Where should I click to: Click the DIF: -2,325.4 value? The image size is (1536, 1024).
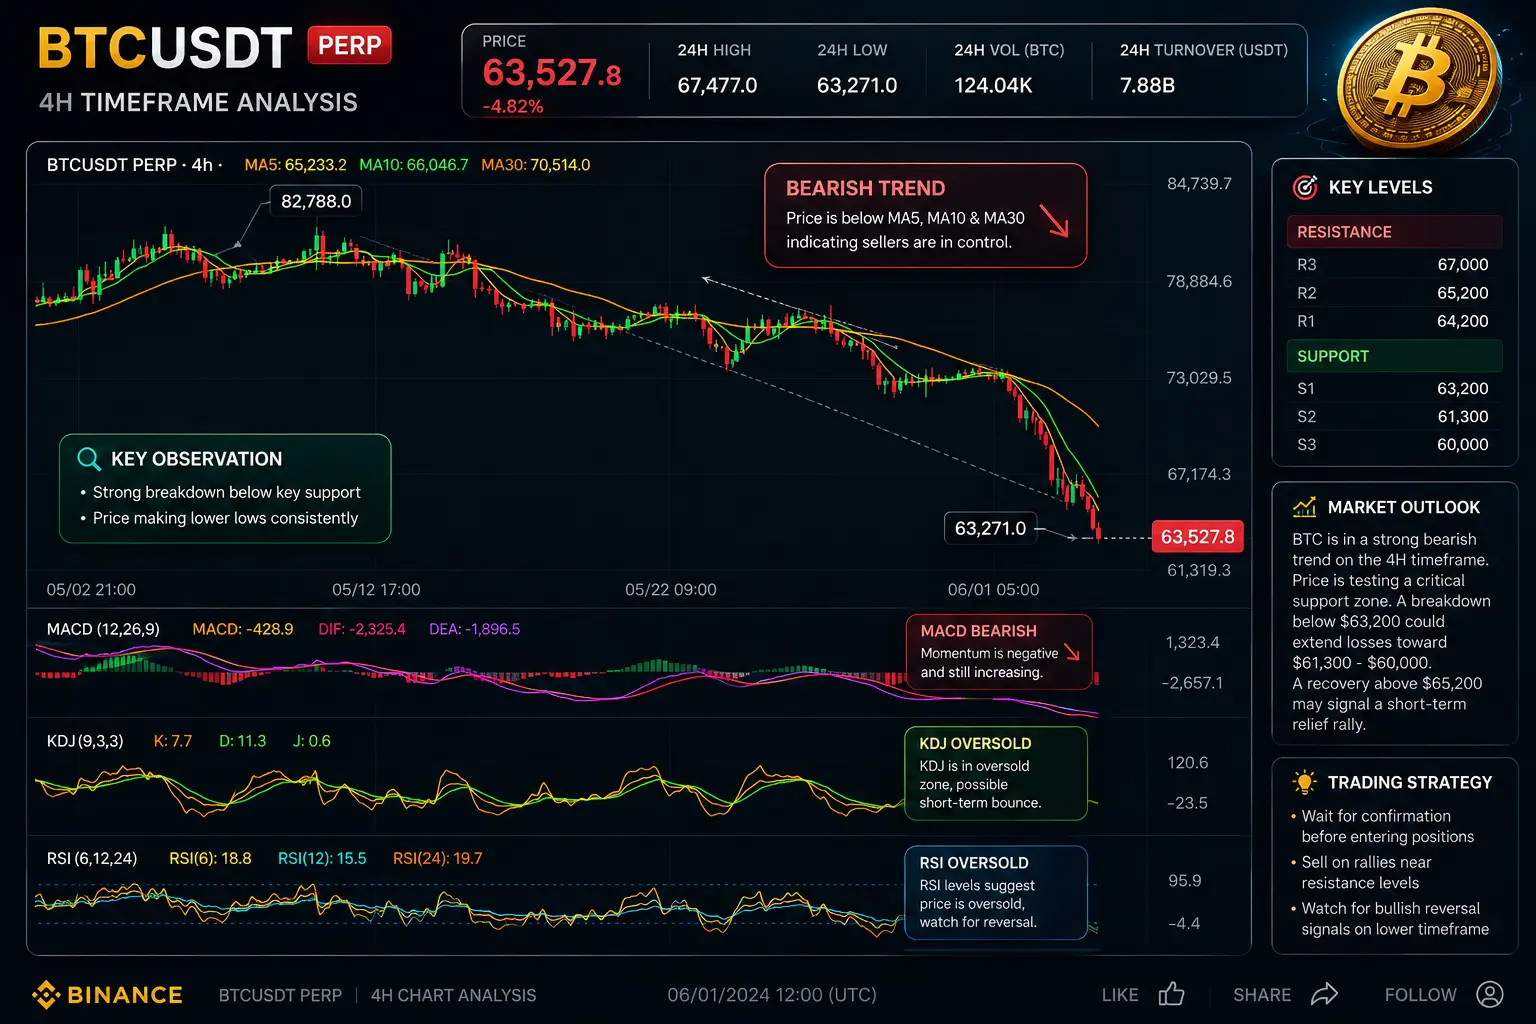click(x=362, y=629)
